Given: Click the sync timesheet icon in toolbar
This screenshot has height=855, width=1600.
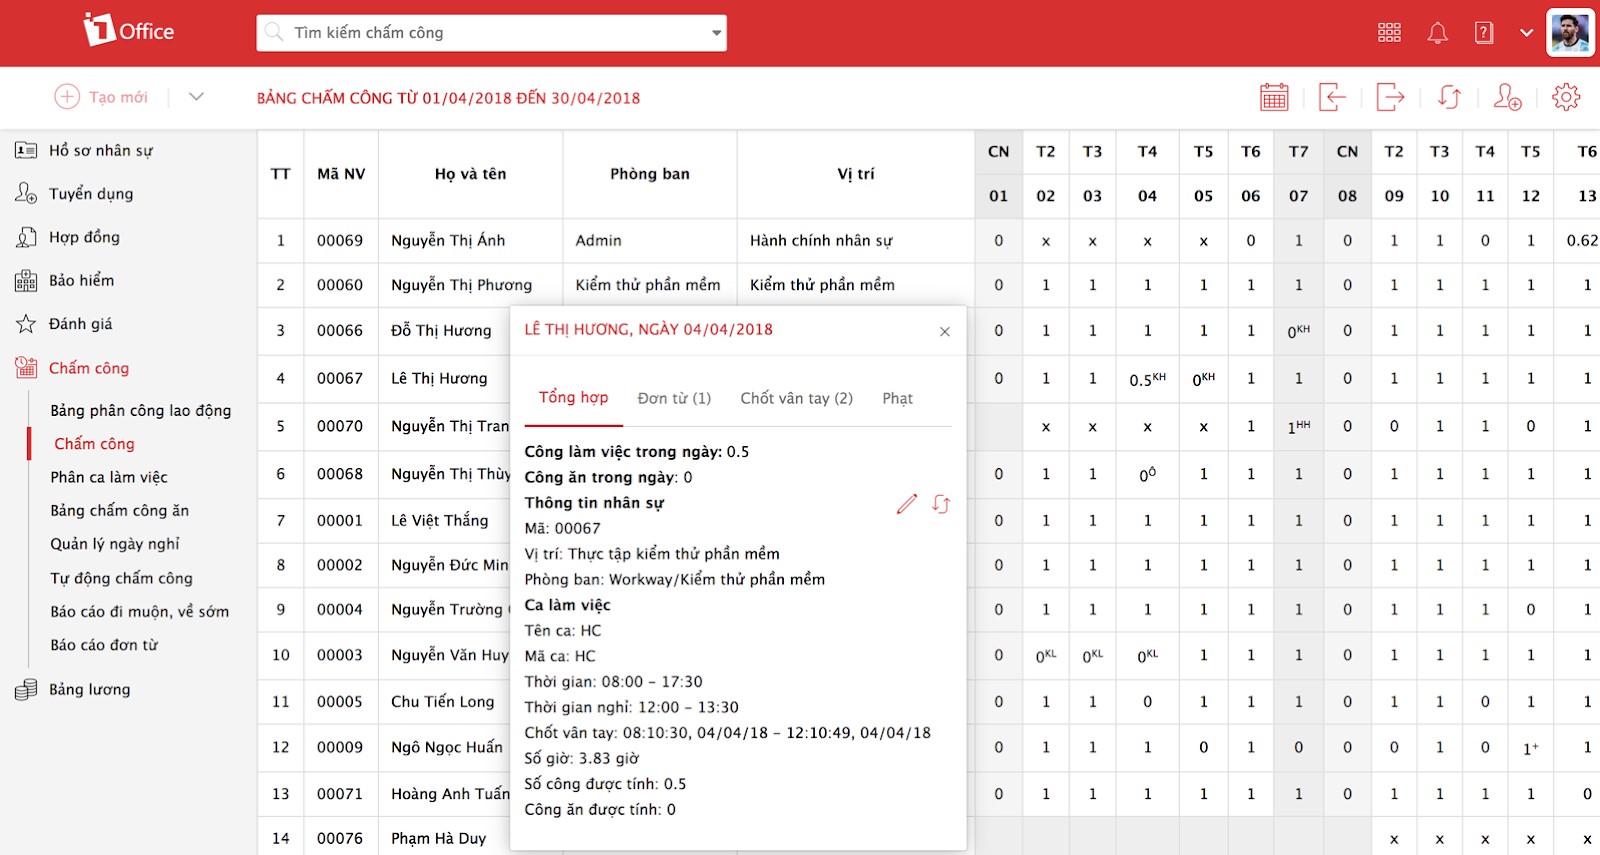Looking at the screenshot, I should [1449, 97].
